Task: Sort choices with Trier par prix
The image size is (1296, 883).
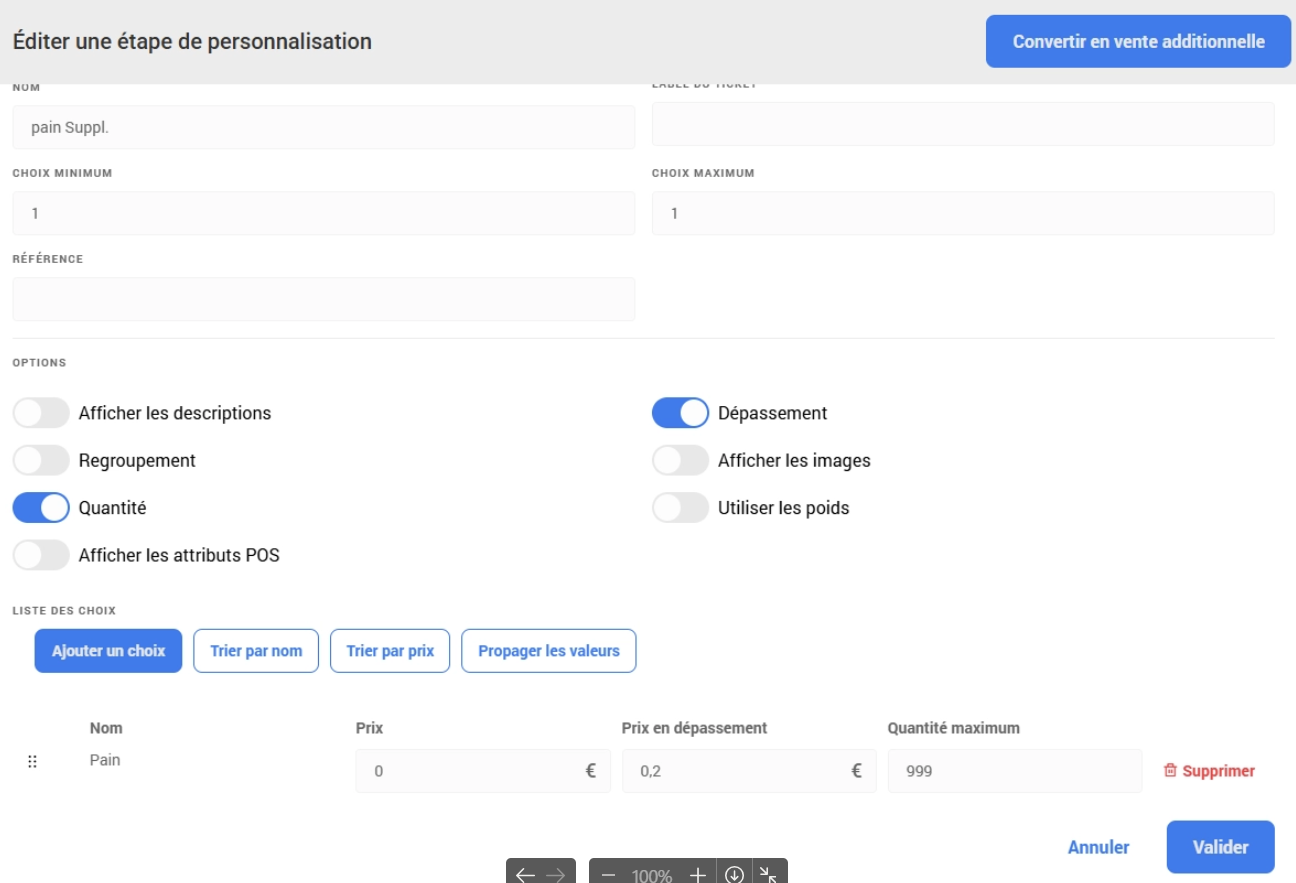Action: pos(390,651)
